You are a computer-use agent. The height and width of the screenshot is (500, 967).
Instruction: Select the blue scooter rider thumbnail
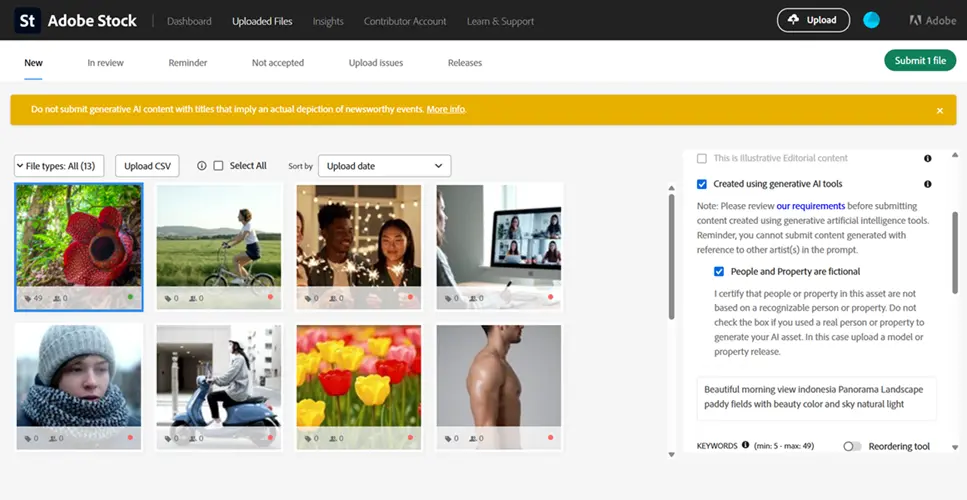(219, 387)
